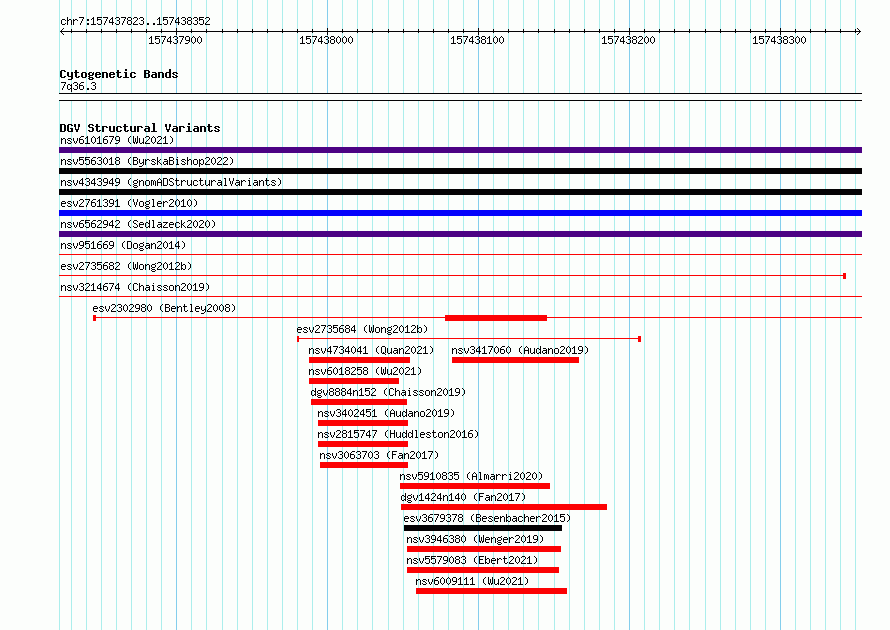Viewport: 890px width, 630px height.
Task: Click the black bar under nsv5563018
Action: pyautogui.click(x=460, y=171)
